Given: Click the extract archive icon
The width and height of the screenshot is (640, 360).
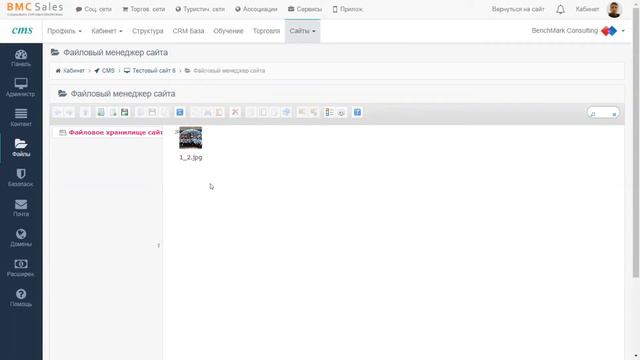Looking at the screenshot, I should (302, 112).
